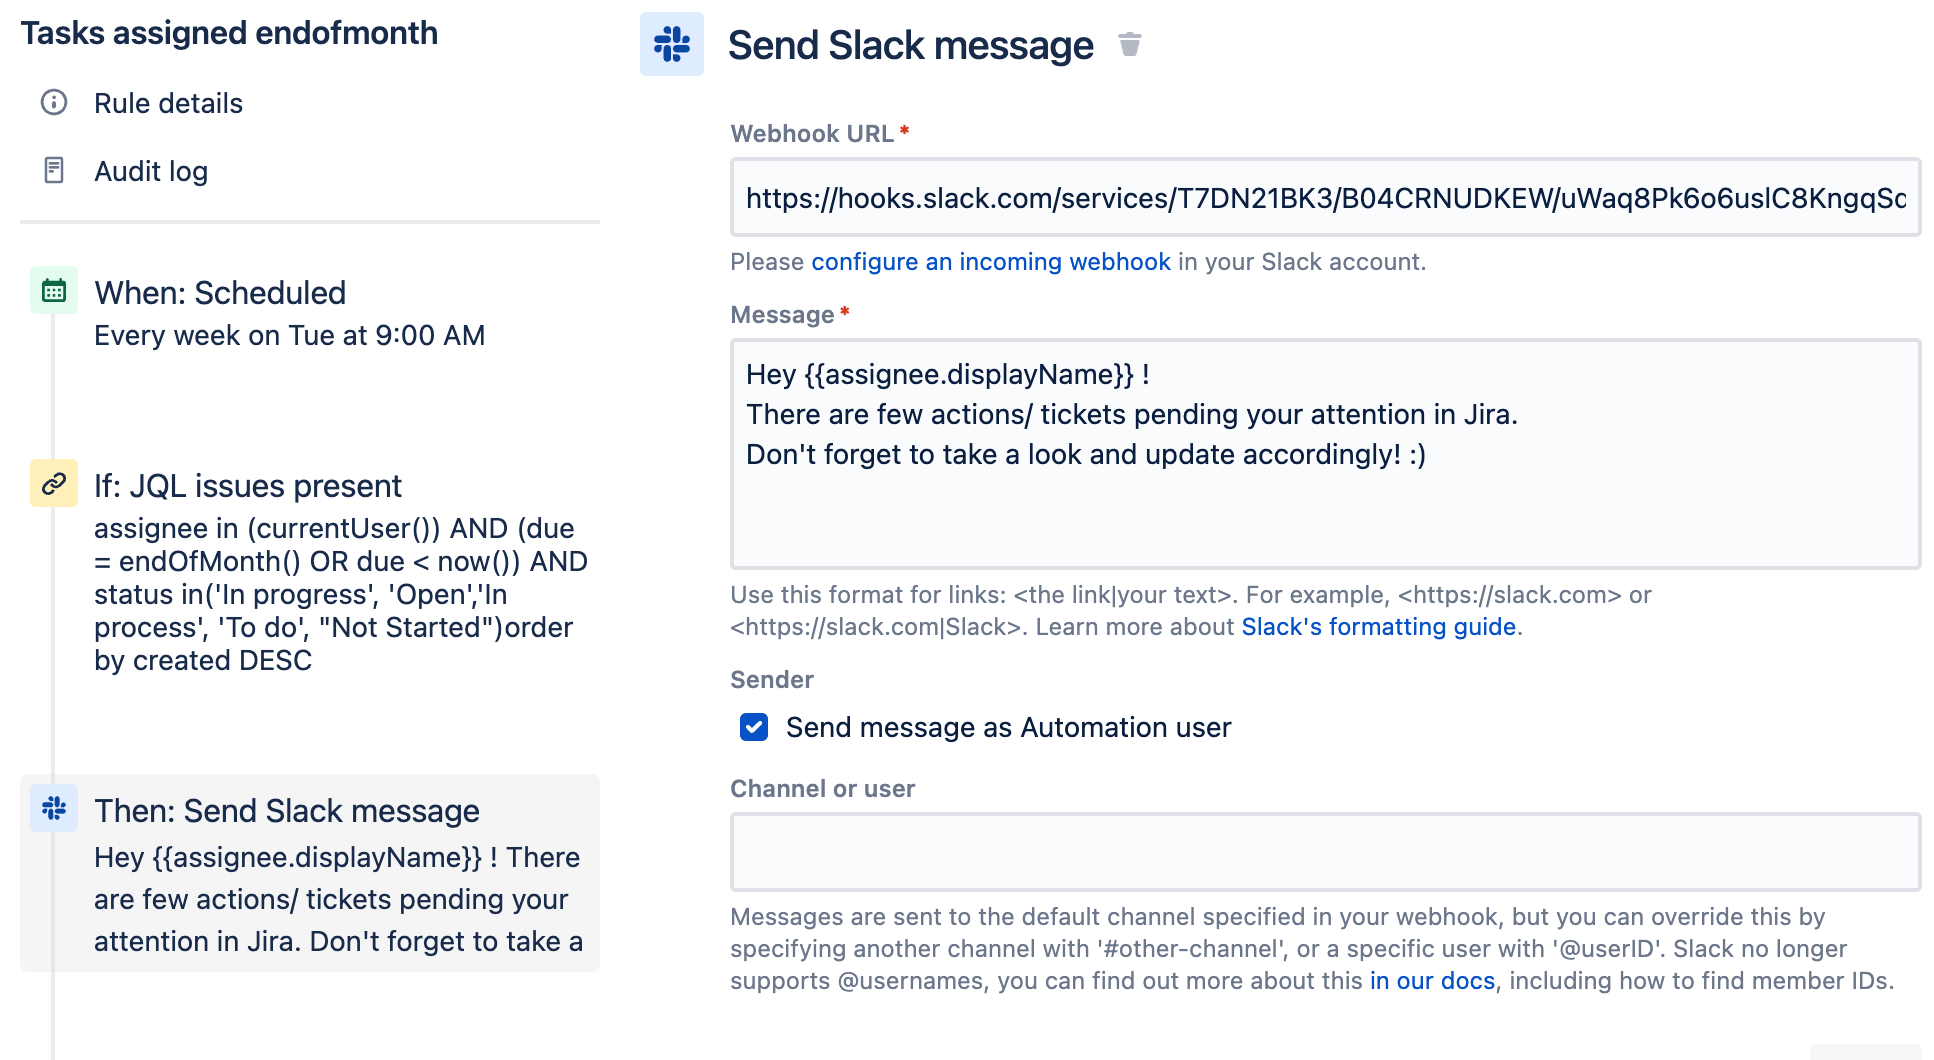
Task: Select the If: JQL issues present condition
Action: pyautogui.click(x=248, y=486)
